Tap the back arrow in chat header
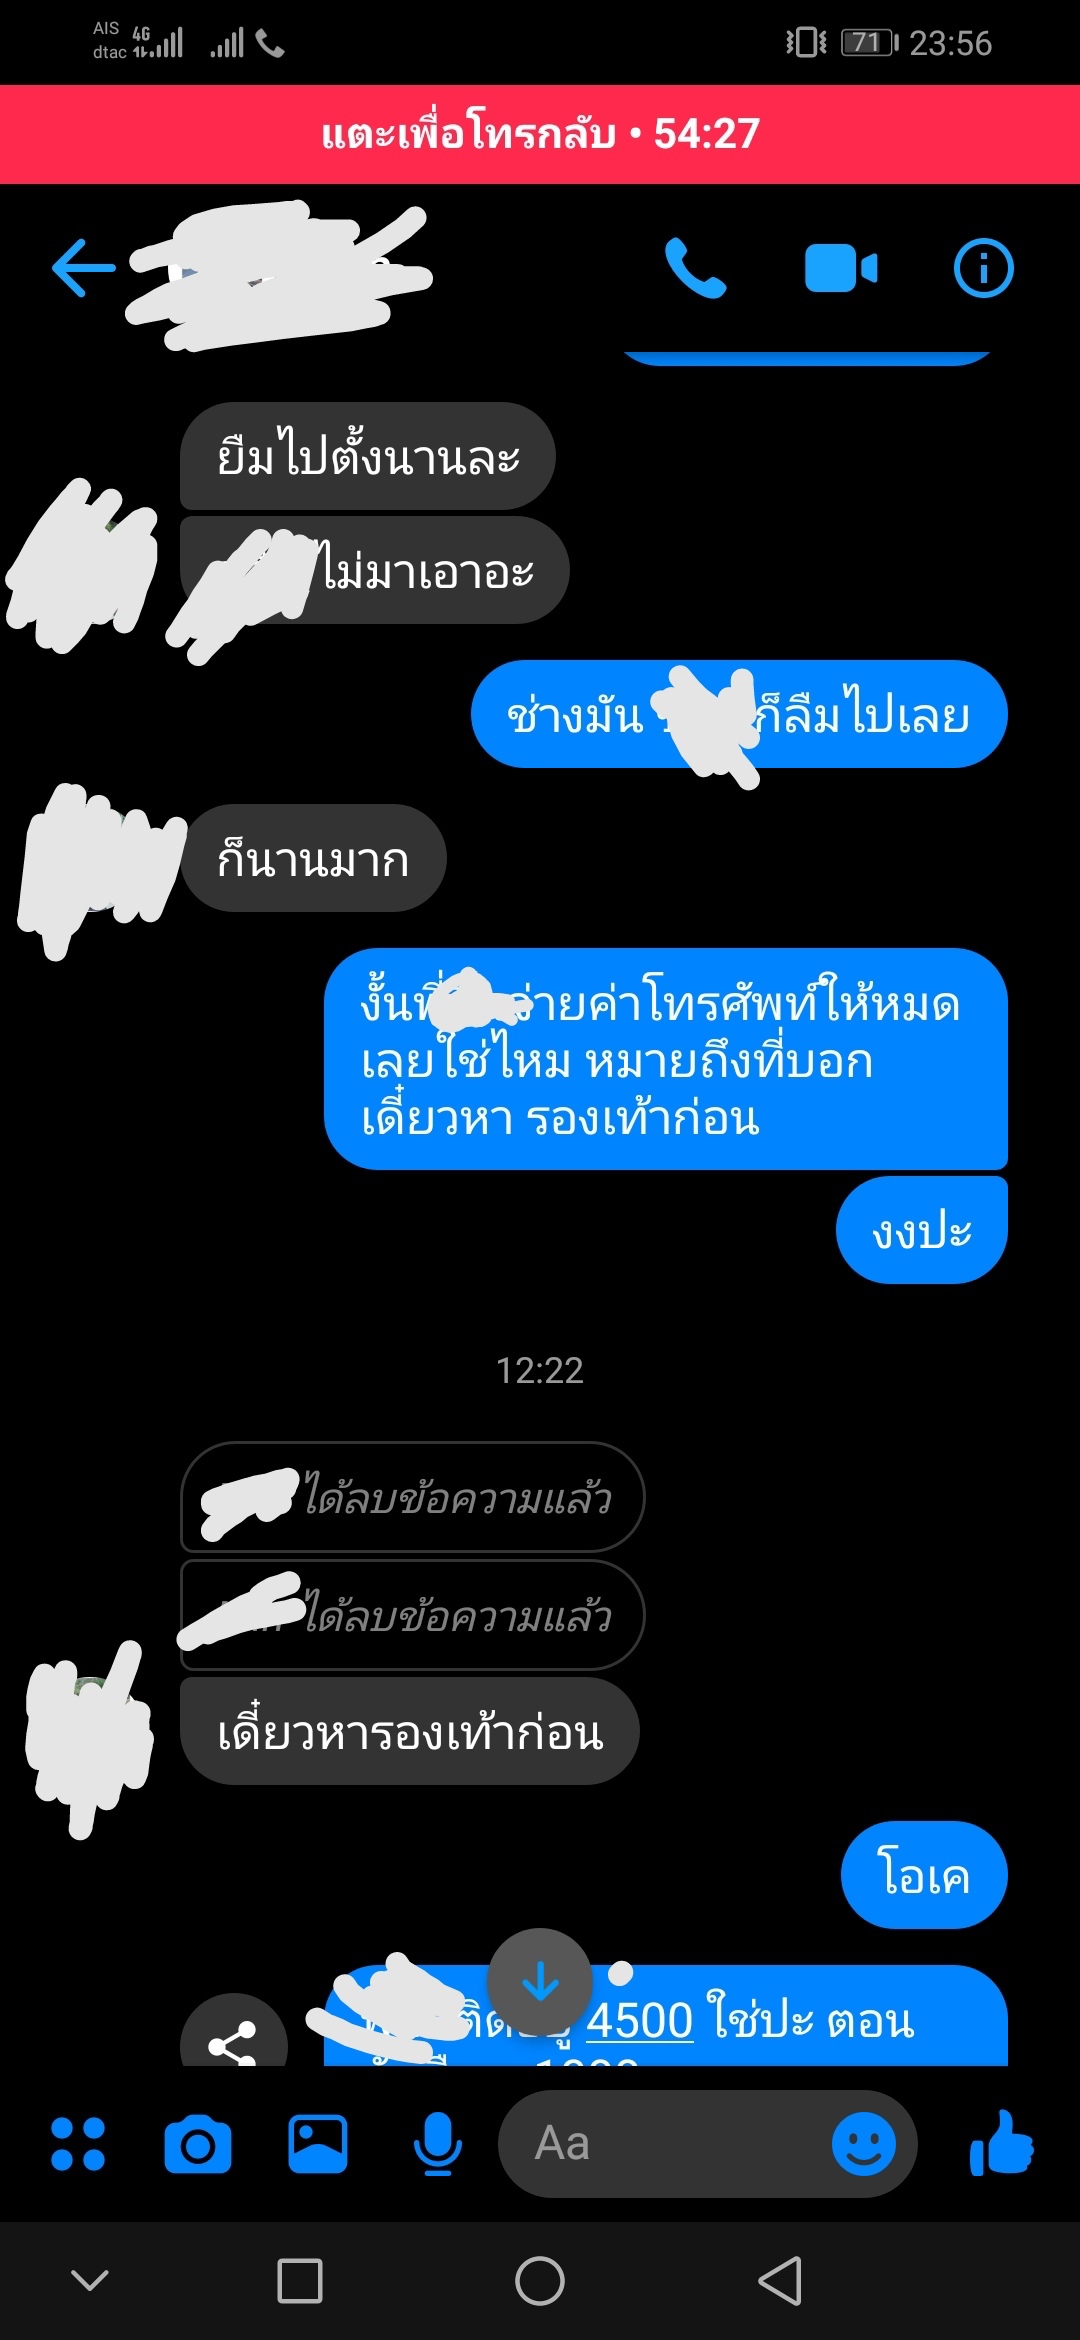Image resolution: width=1080 pixels, height=2340 pixels. (x=84, y=268)
